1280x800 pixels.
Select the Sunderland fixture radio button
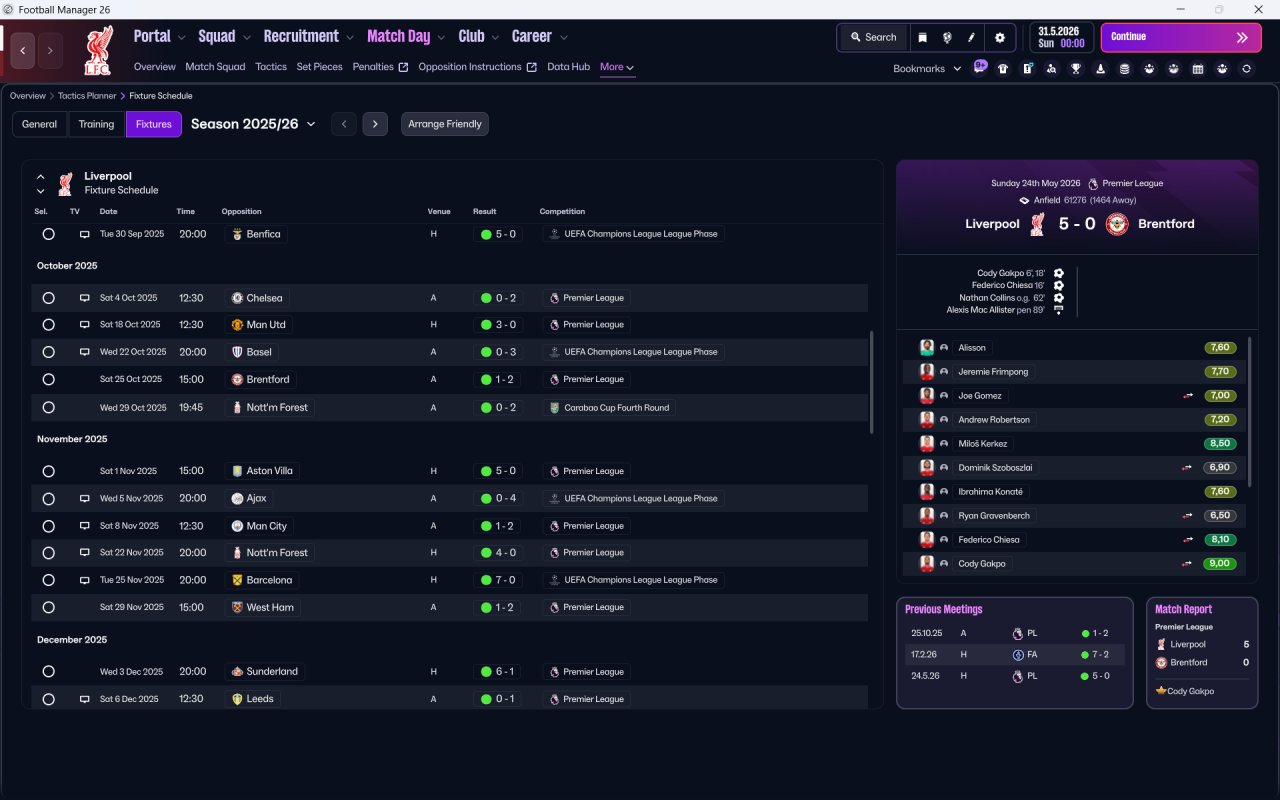48,672
